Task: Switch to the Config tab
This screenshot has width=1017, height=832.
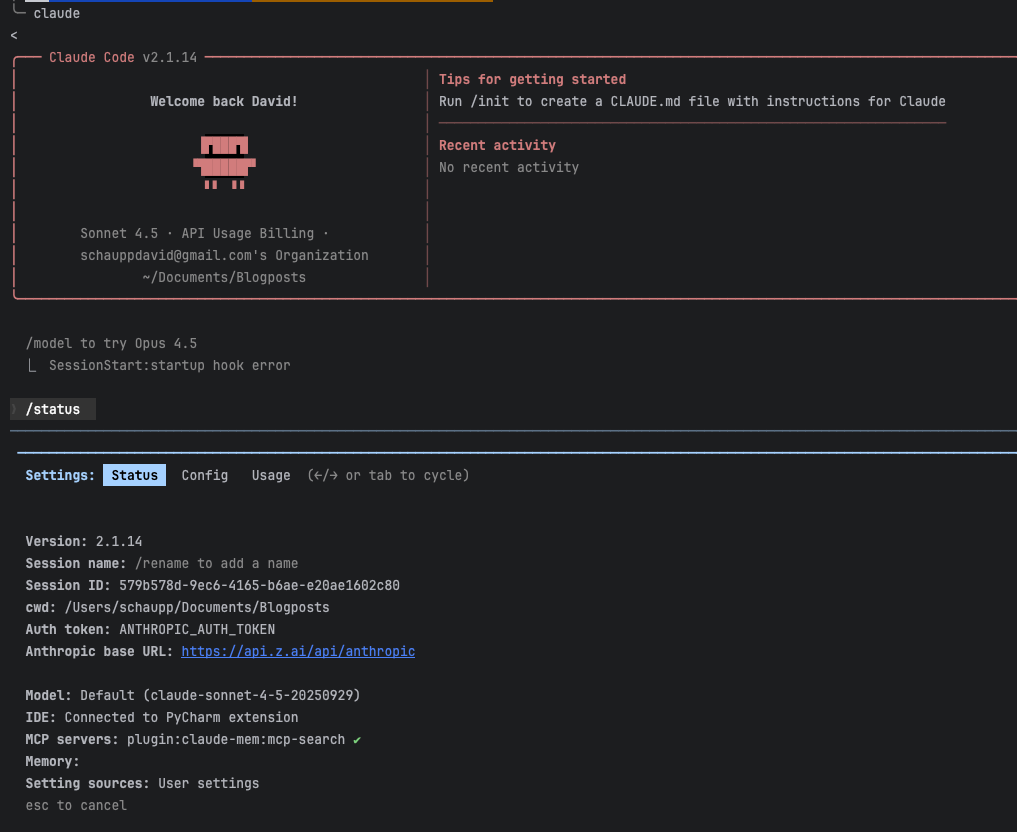Action: (205, 475)
